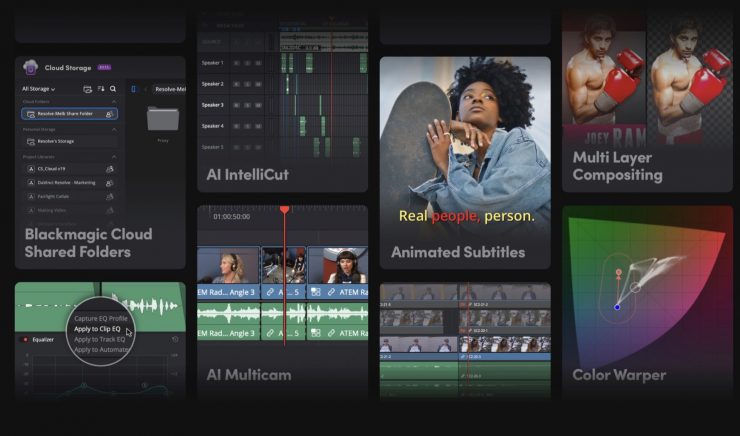
Task: Choose Apply to Clip EQ menu entry
Action: 100,329
